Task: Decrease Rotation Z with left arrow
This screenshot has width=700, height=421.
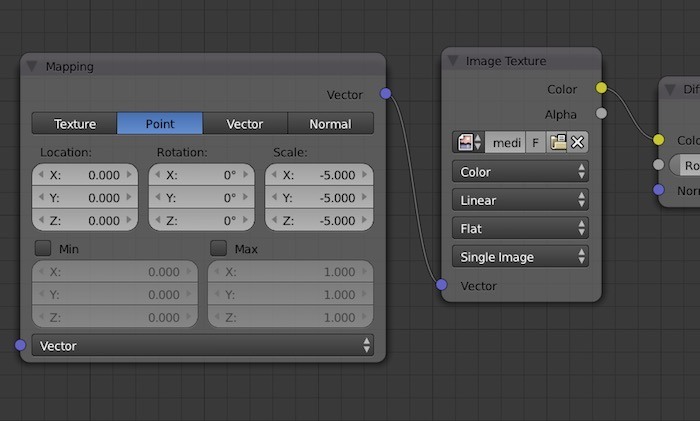Action: 158,220
